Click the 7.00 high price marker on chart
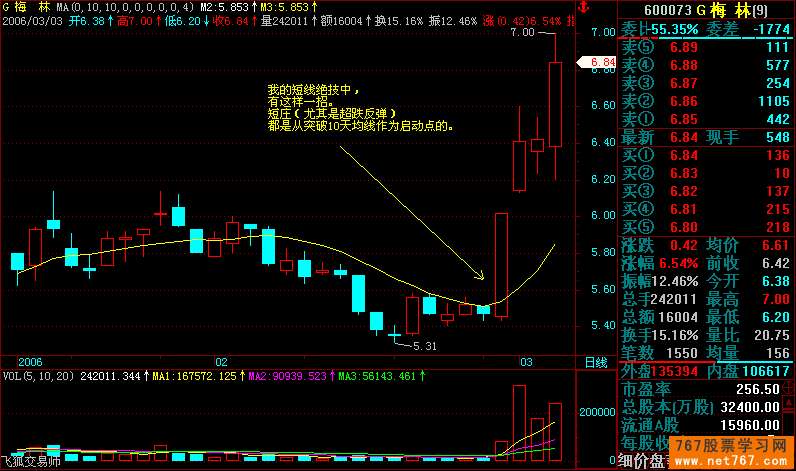 click(521, 32)
